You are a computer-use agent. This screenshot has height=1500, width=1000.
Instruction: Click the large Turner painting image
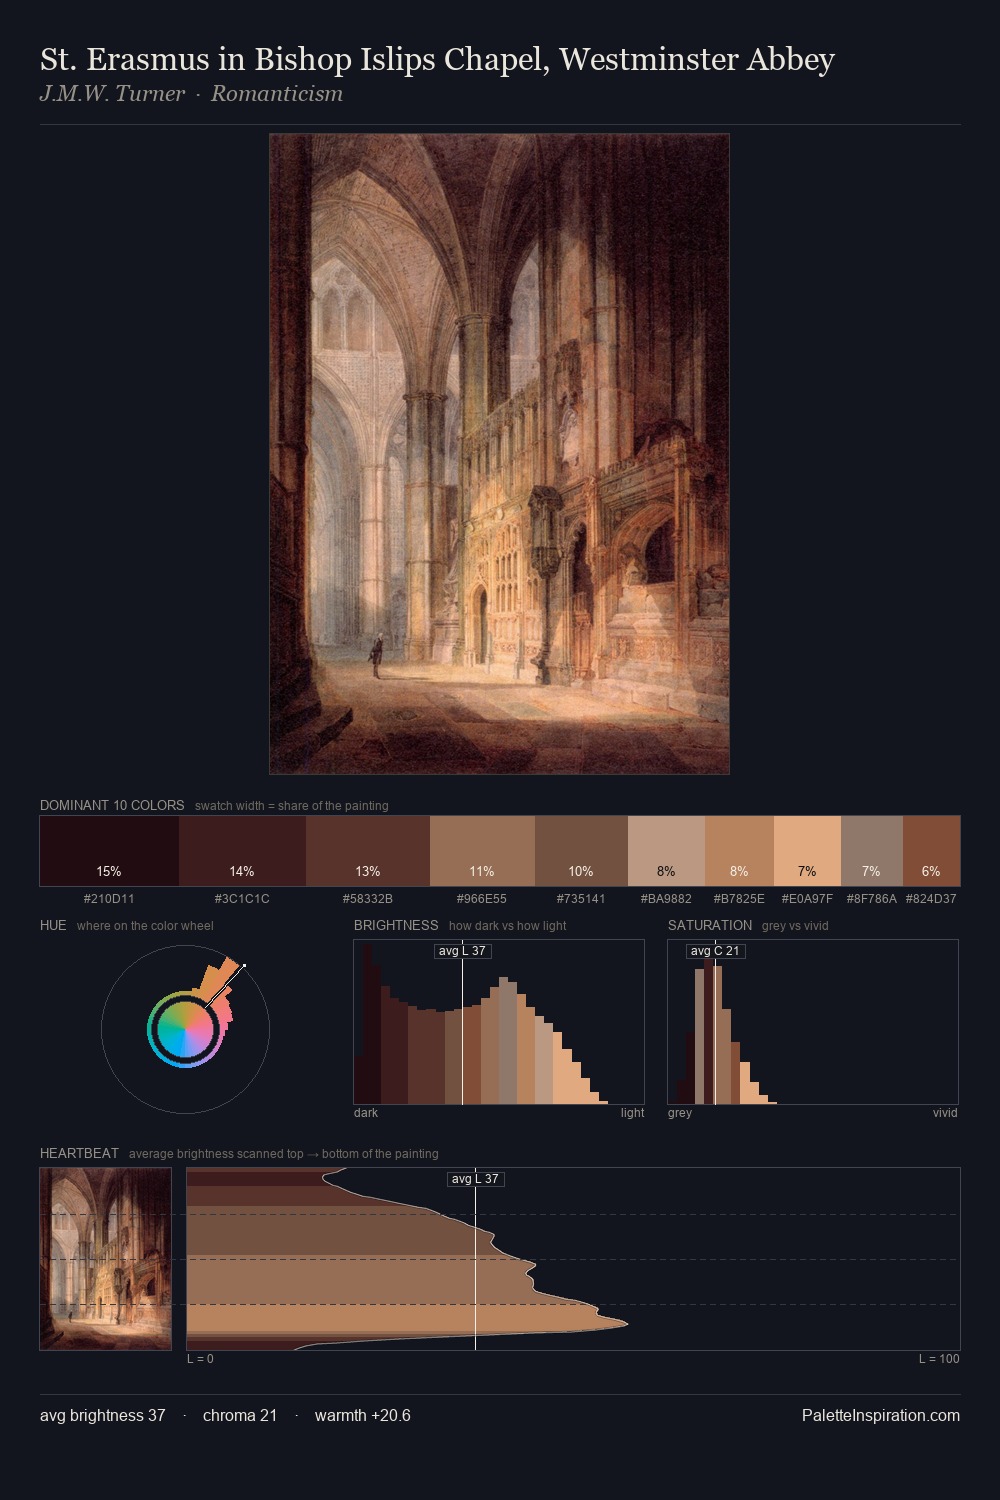tap(499, 454)
